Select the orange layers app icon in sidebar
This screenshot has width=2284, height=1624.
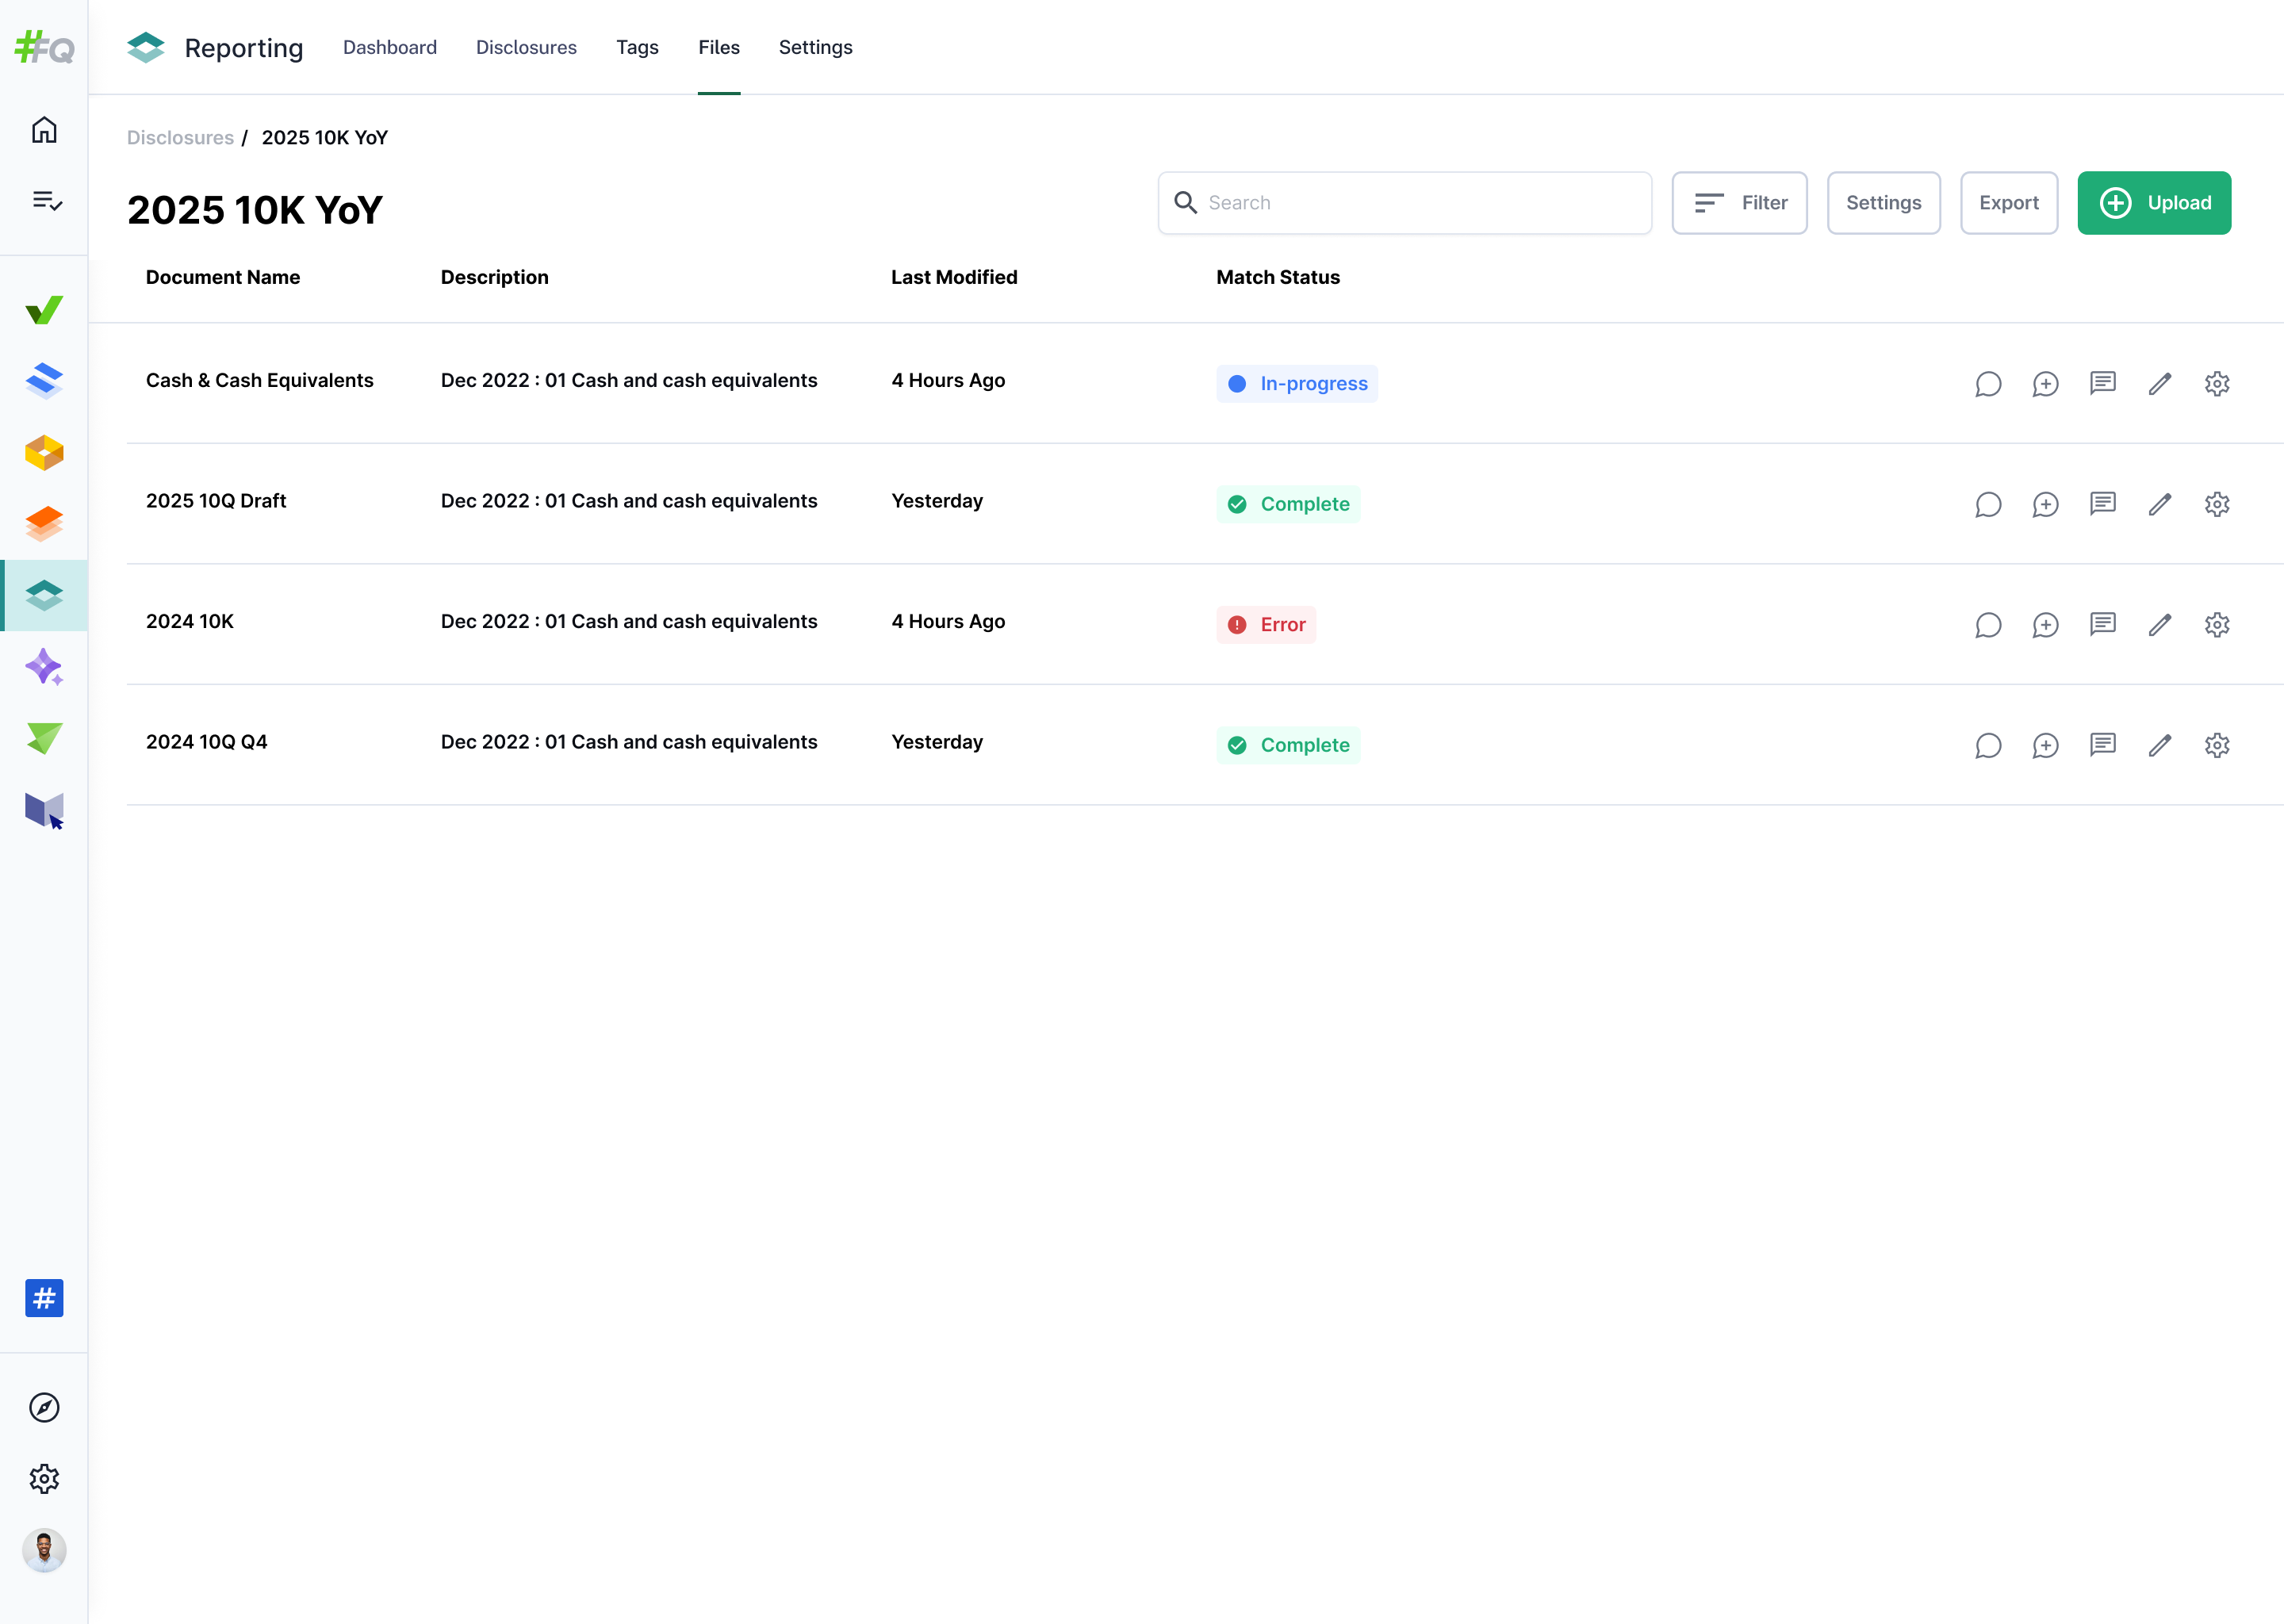click(44, 523)
